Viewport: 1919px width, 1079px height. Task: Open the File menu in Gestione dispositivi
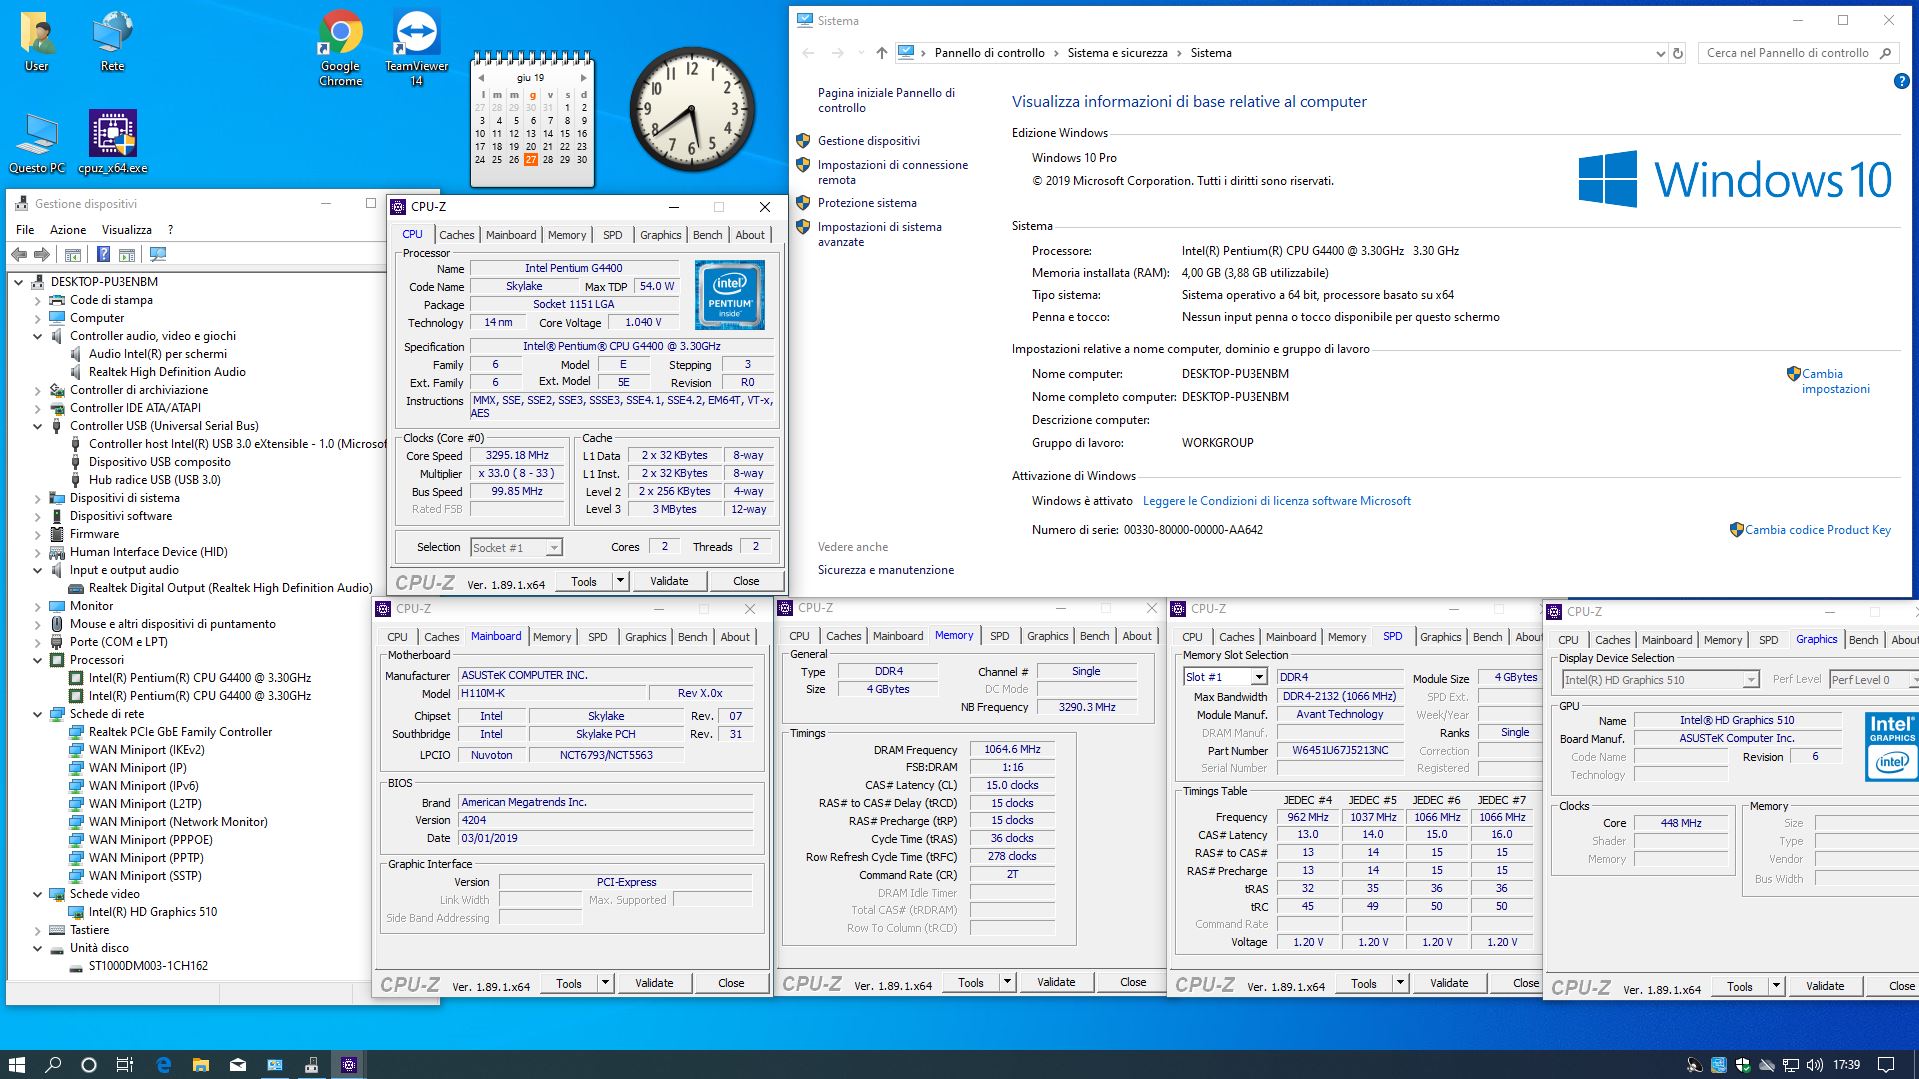click(x=25, y=230)
